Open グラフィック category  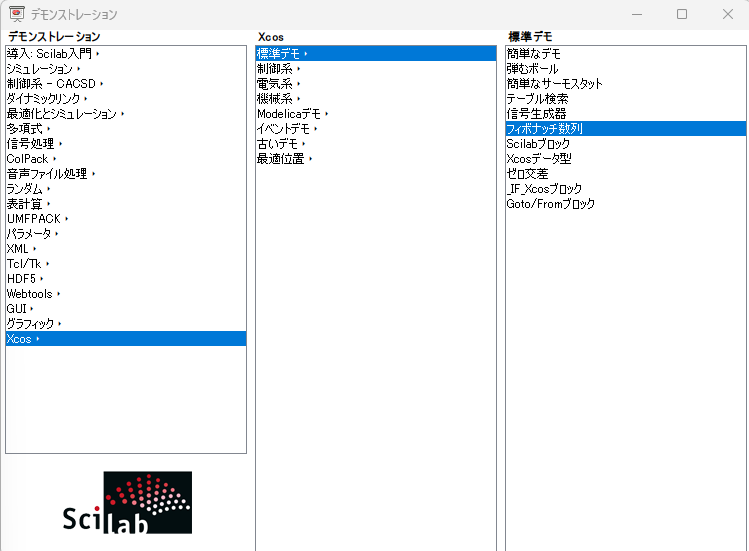click(x=126, y=324)
